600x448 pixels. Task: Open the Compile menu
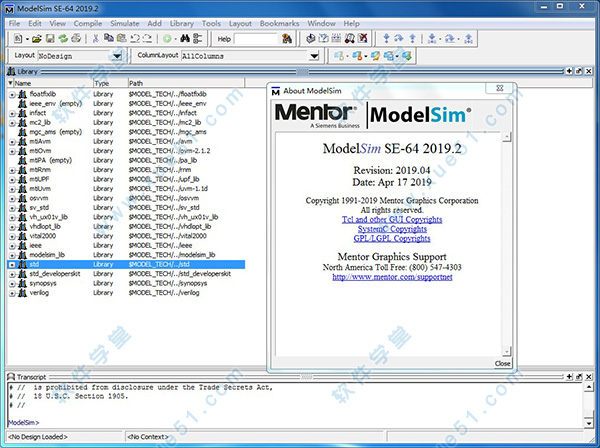click(x=88, y=23)
